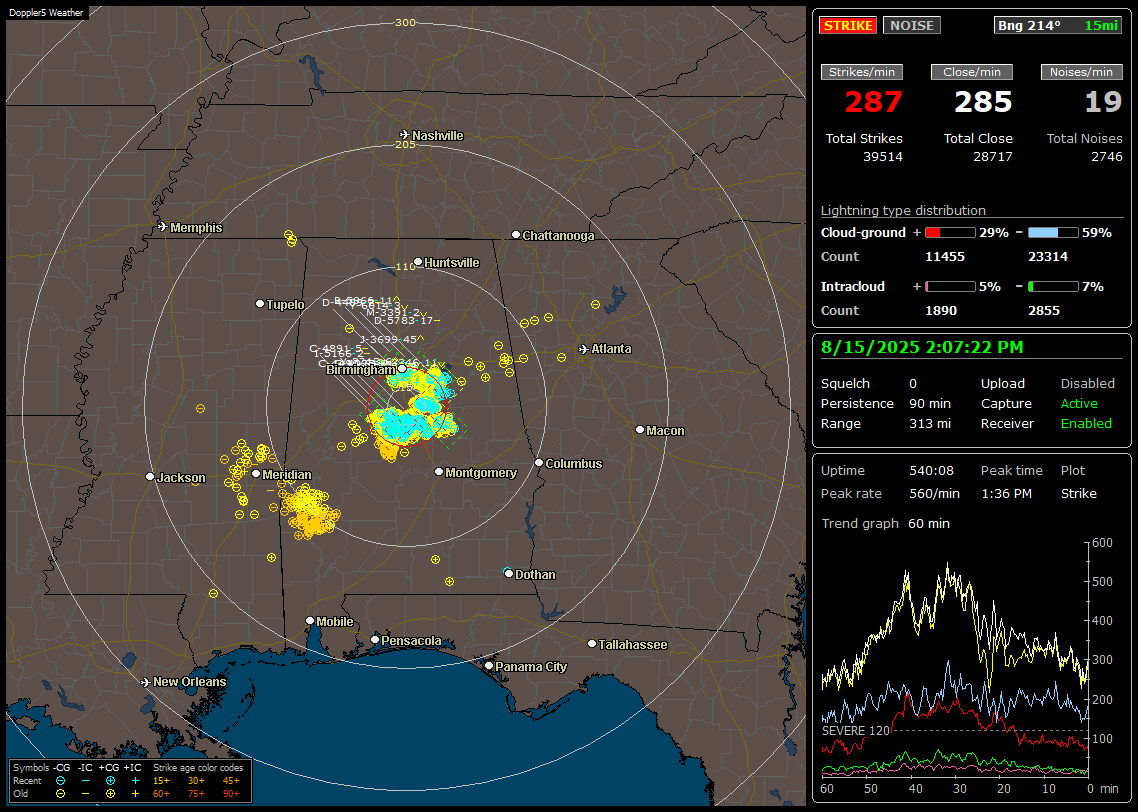Click the Atlanta airport plane icon
This screenshot has width=1138, height=812.
coord(584,349)
